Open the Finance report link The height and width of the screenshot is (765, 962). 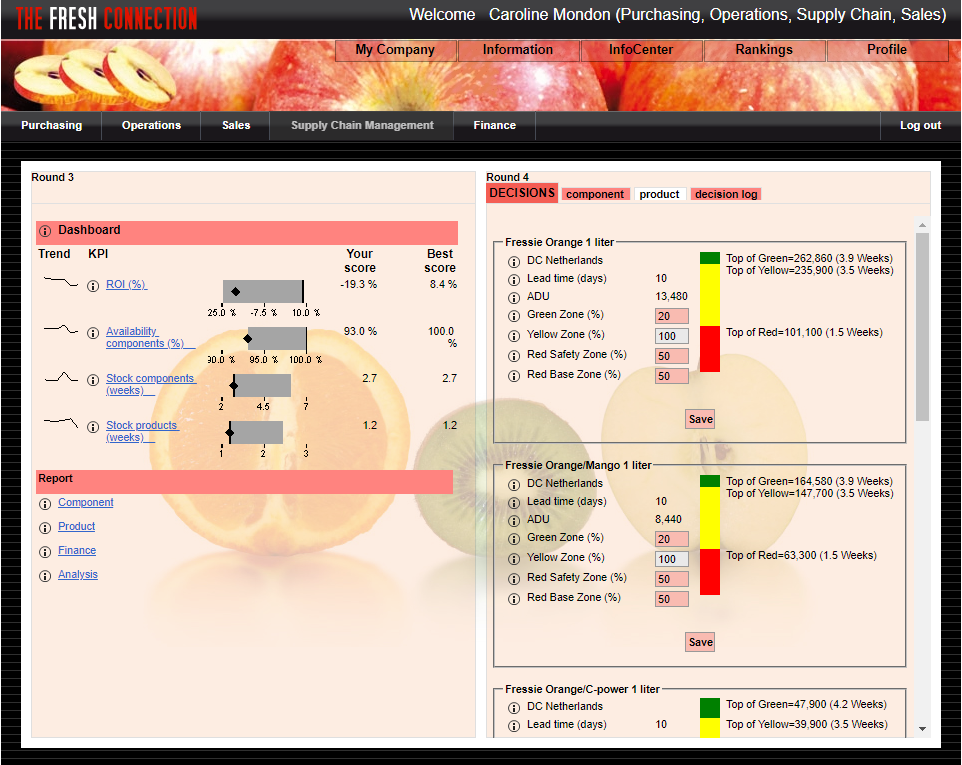(77, 550)
